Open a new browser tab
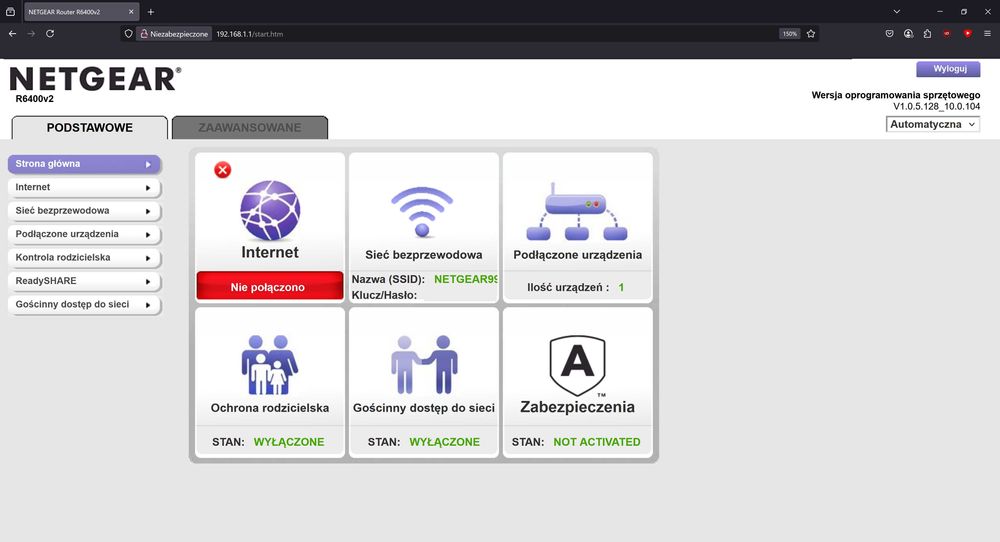Viewport: 1000px width, 542px height. click(151, 11)
